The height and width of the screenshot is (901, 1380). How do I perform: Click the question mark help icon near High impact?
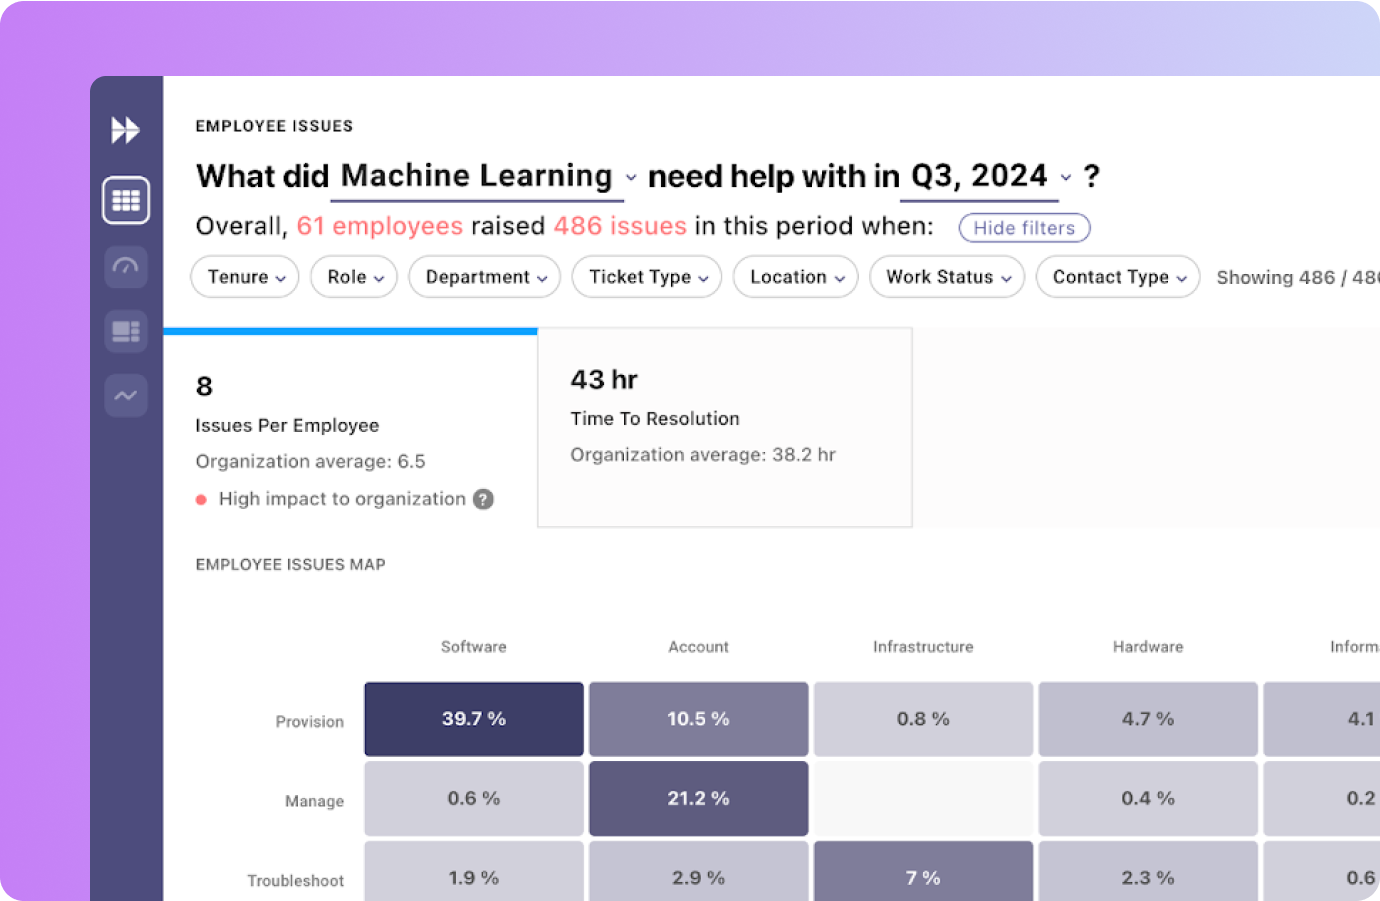point(484,499)
